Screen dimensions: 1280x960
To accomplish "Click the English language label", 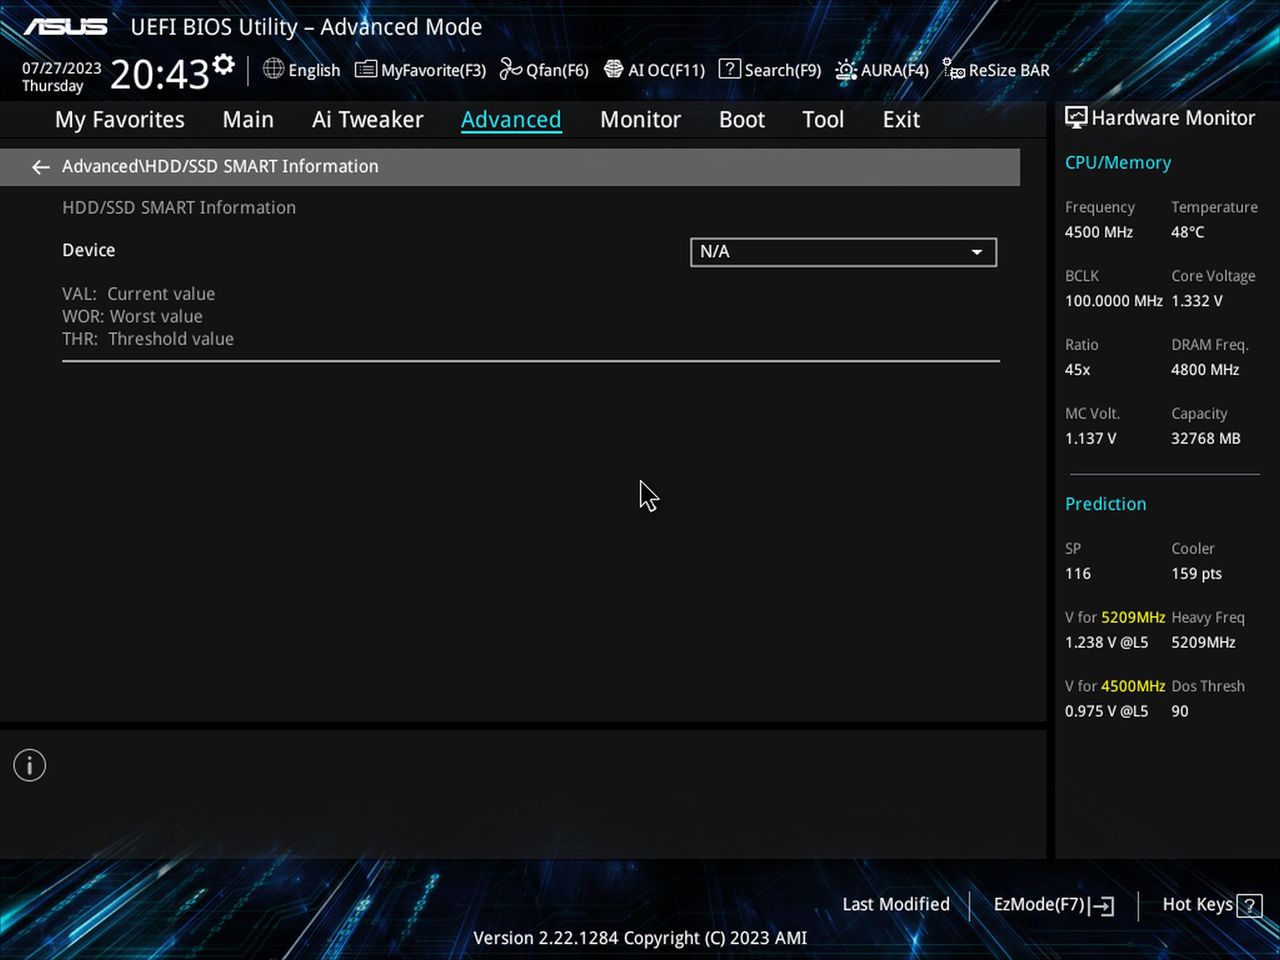I will (314, 70).
